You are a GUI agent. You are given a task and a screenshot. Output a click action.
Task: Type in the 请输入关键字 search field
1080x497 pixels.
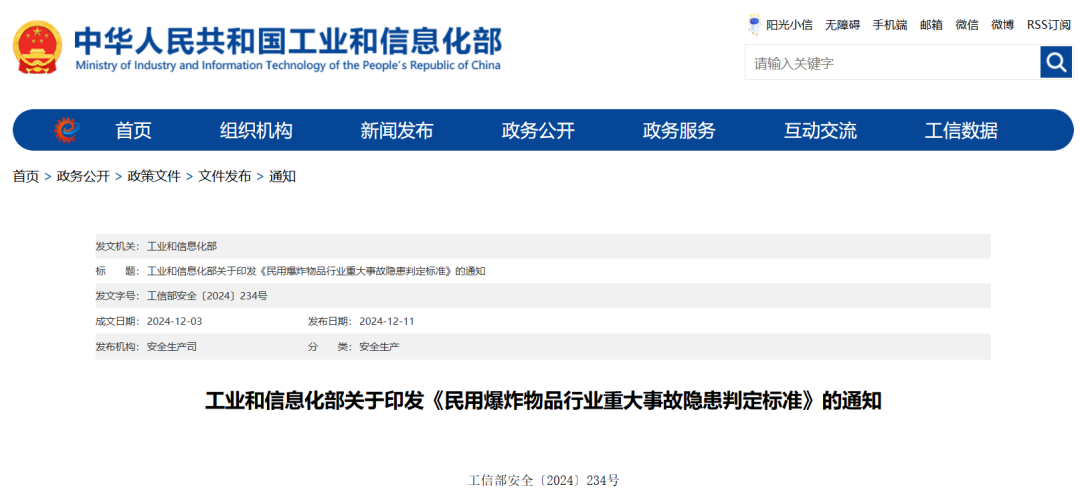[891, 63]
